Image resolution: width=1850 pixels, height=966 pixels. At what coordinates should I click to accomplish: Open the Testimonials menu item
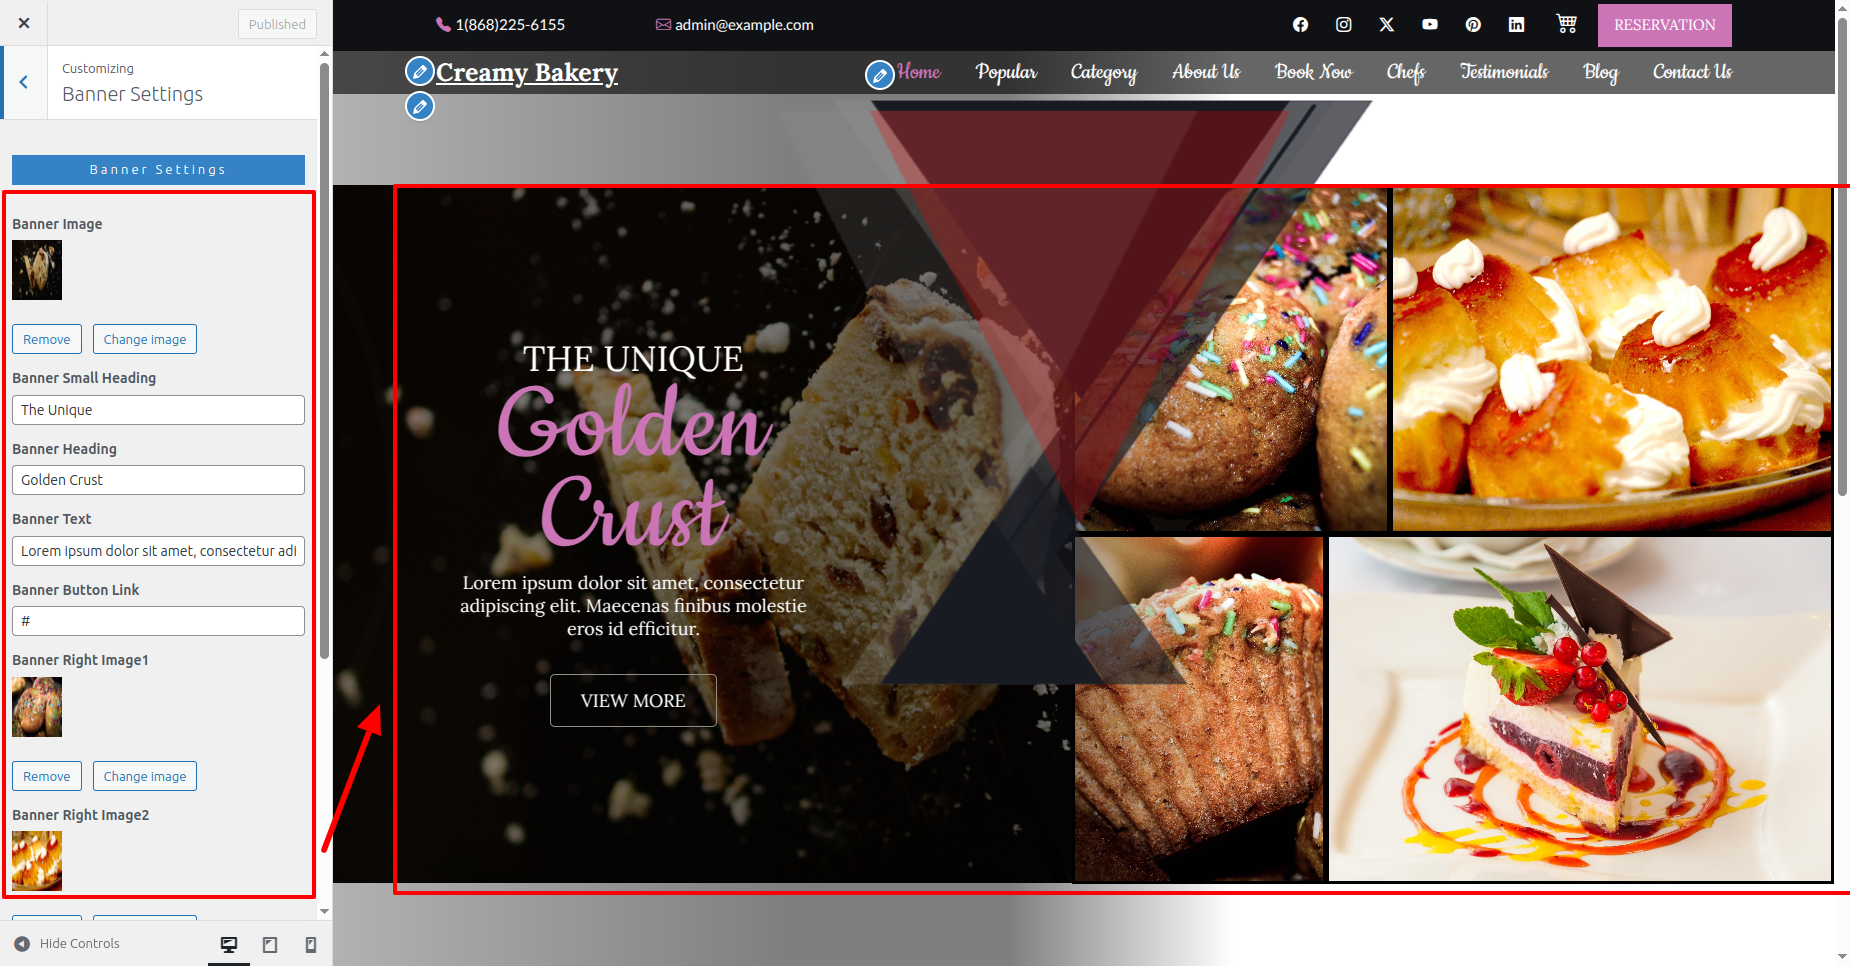(1504, 72)
